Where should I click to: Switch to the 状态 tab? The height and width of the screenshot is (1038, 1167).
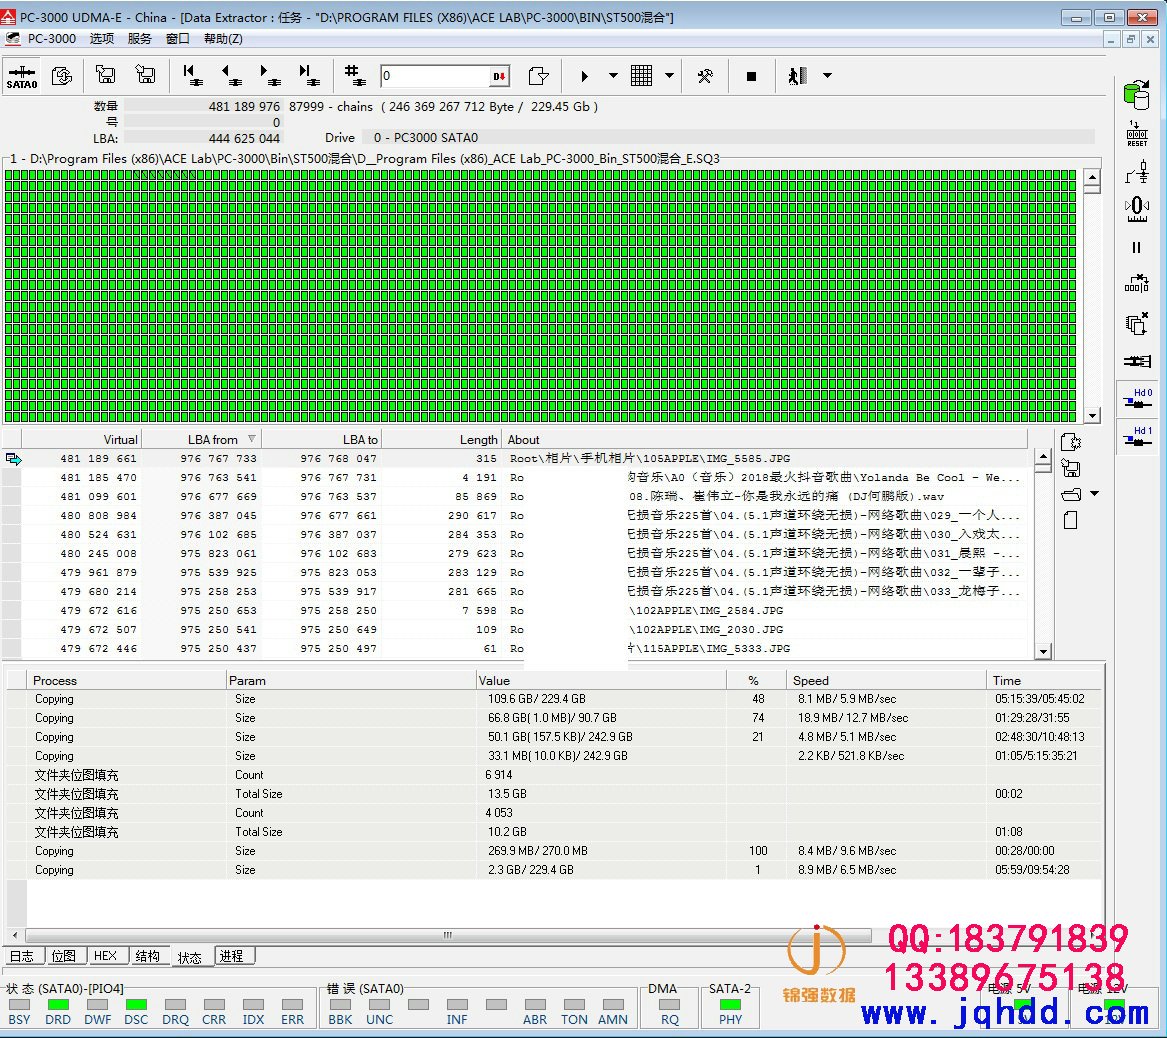[x=190, y=958]
